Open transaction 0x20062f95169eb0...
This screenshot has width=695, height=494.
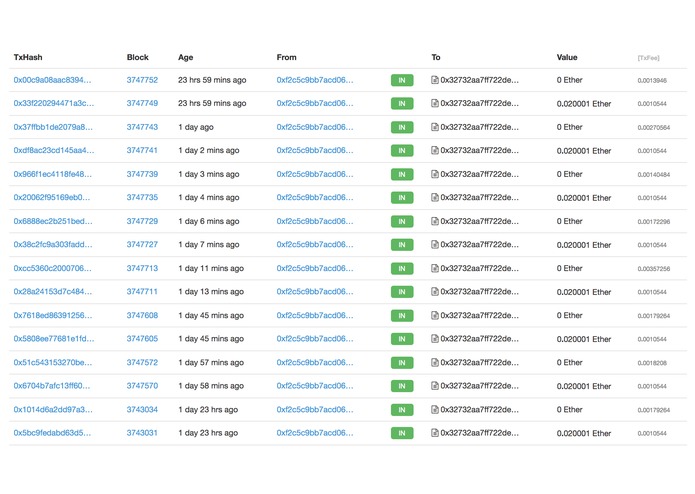coord(52,197)
